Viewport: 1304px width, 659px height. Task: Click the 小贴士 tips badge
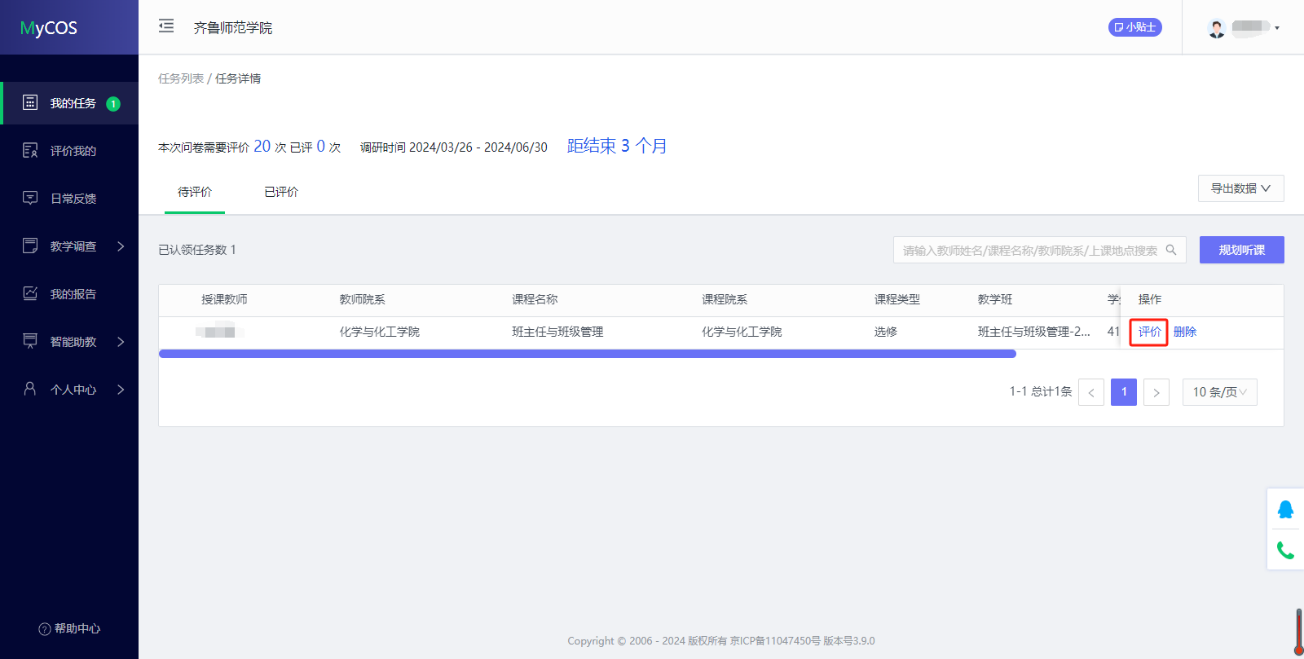pos(1134,28)
